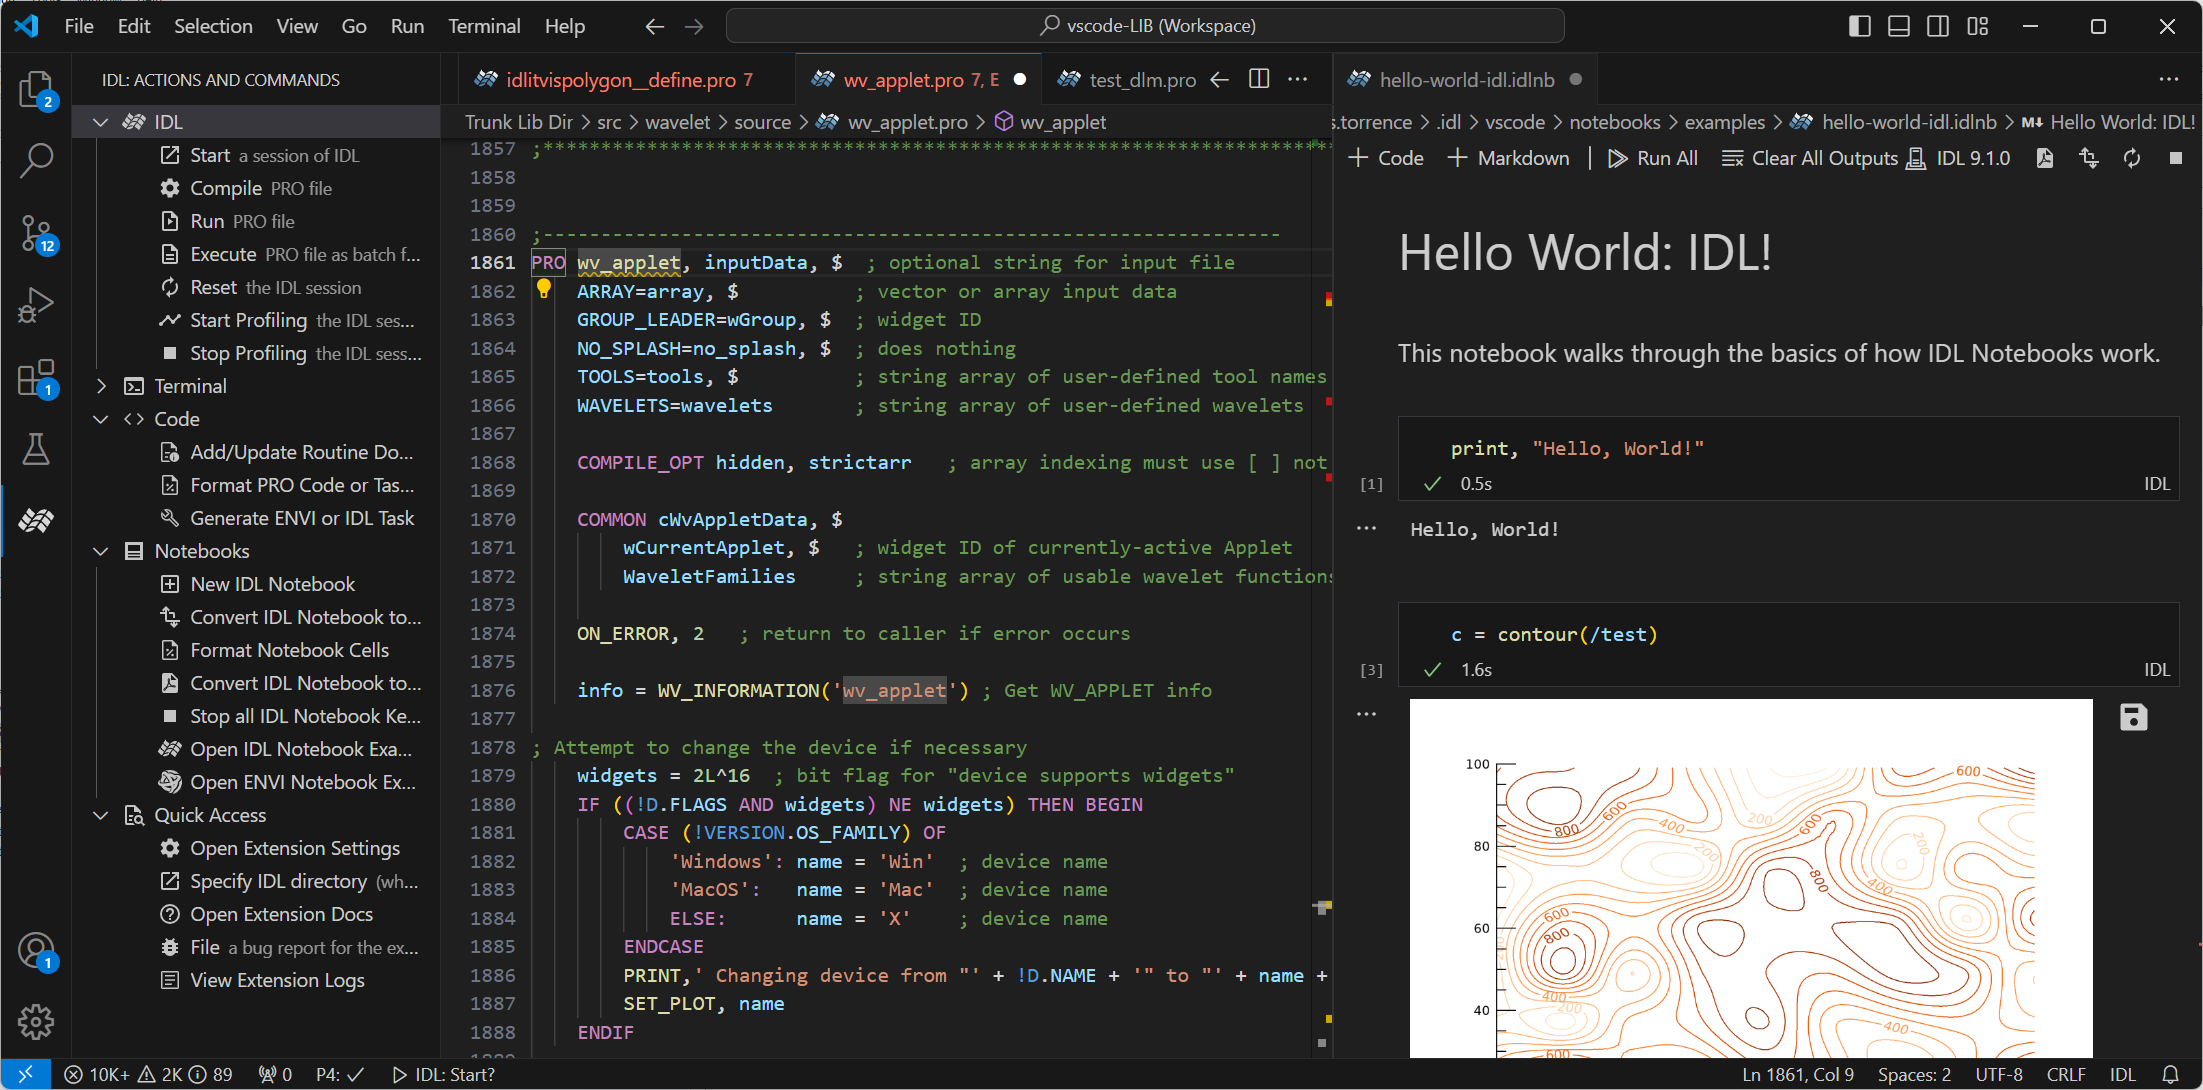Click the vscode-LIB workspace search box

[1145, 26]
